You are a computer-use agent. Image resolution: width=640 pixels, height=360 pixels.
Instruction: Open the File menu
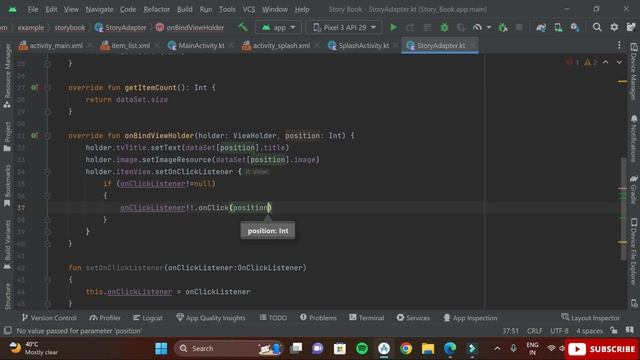[x=33, y=9]
